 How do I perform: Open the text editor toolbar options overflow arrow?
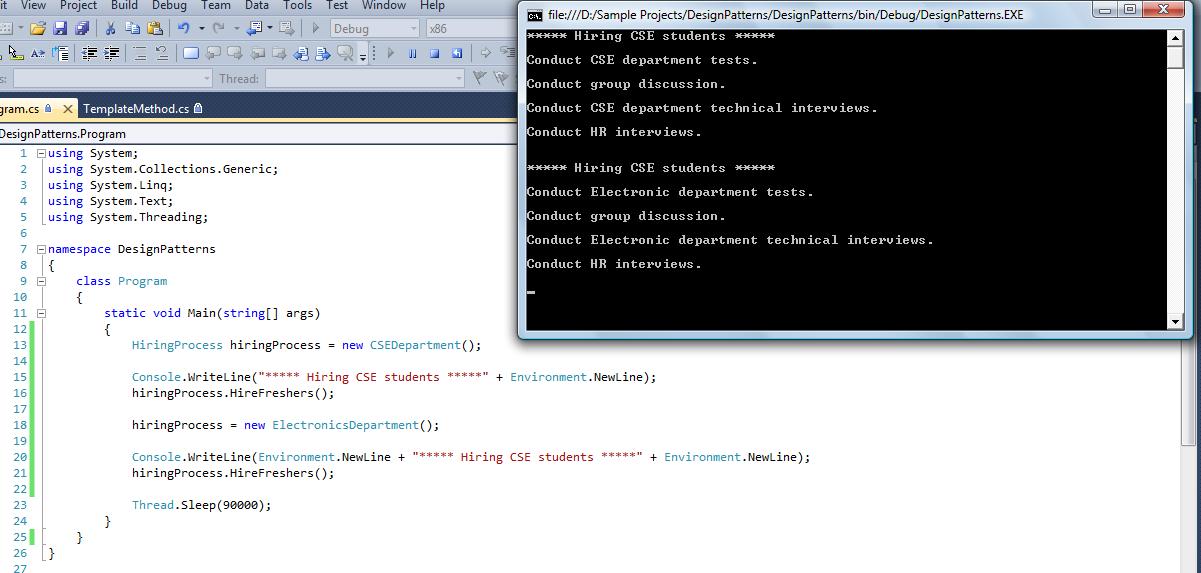pyautogui.click(x=363, y=55)
